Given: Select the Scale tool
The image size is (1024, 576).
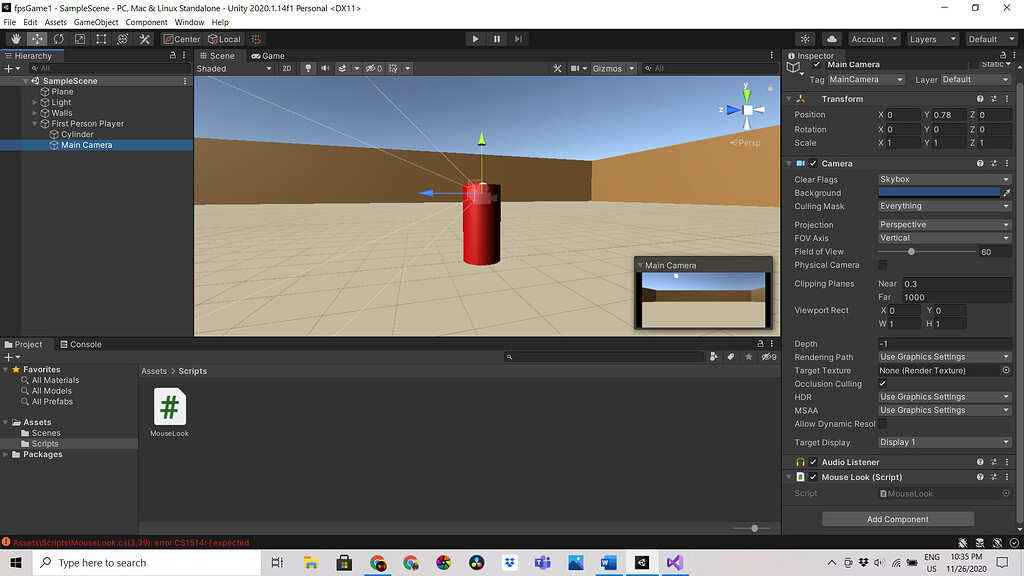Looking at the screenshot, I should pos(80,40).
